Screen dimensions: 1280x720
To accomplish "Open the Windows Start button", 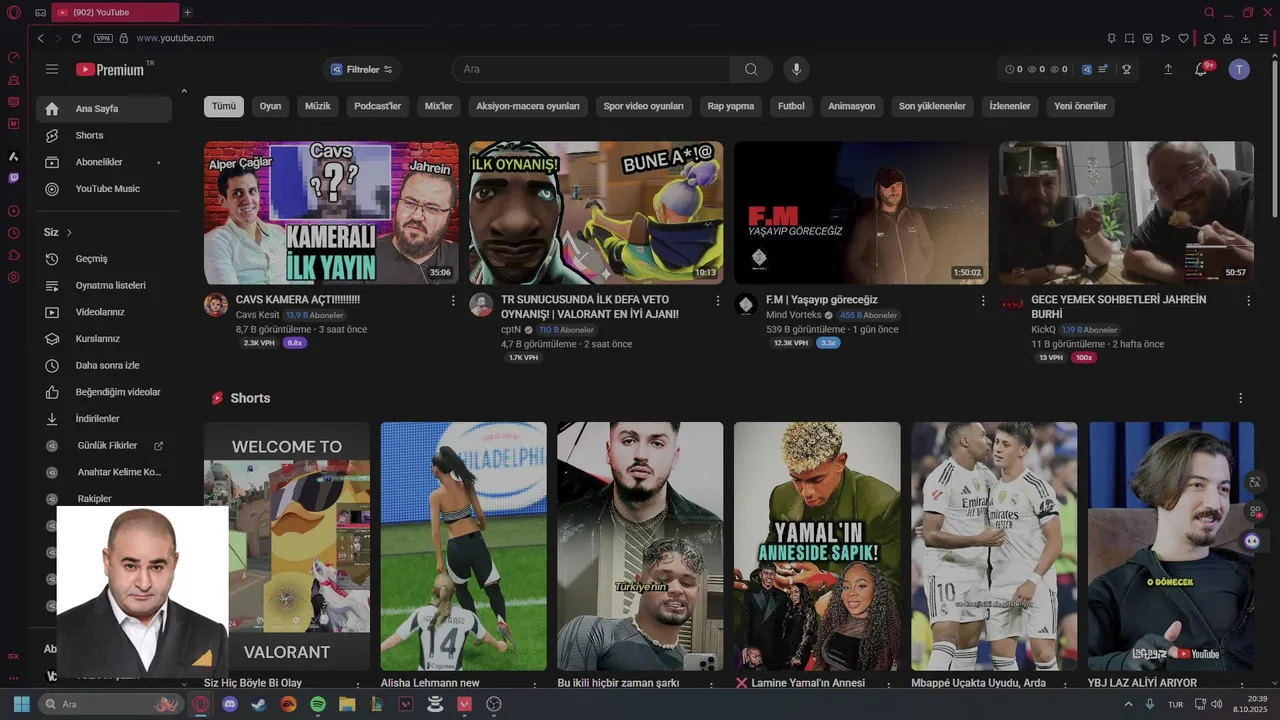I will pos(21,704).
